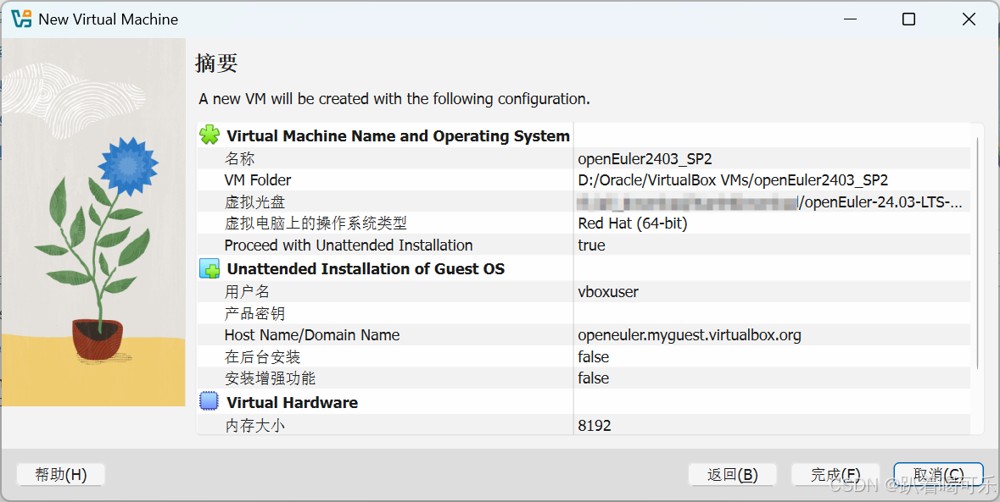Cancel the wizard with 取消(C)
This screenshot has height=502, width=1000.
click(940, 474)
